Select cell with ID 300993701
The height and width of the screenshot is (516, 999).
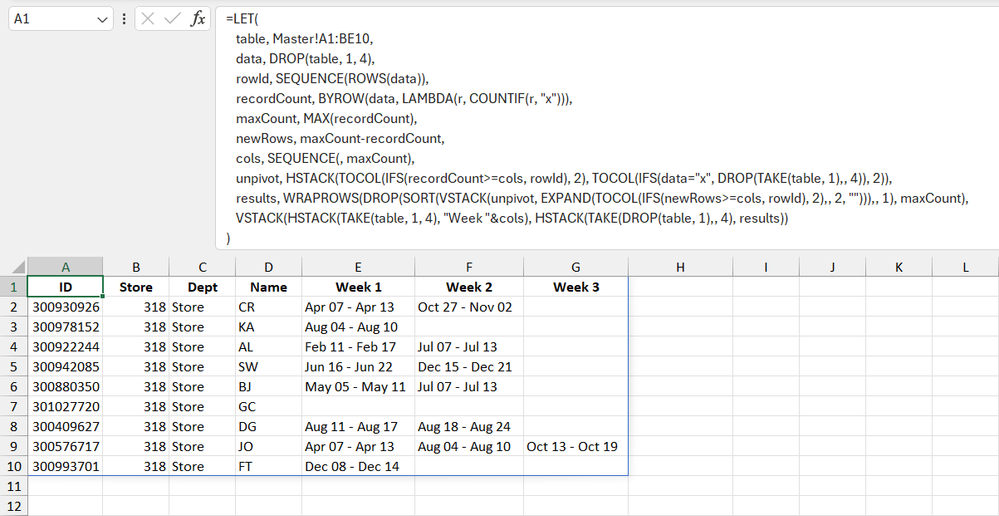pyautogui.click(x=65, y=466)
